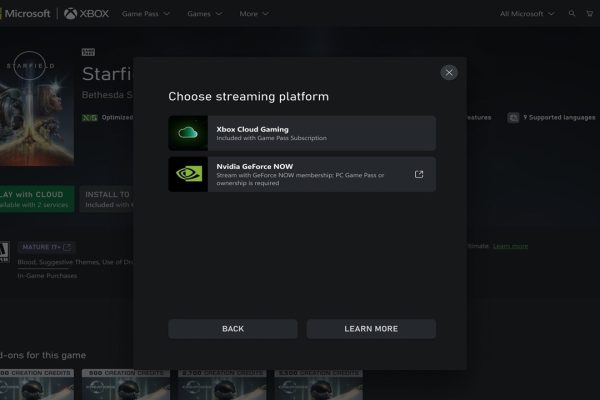Go back with the BACK button

pyautogui.click(x=233, y=329)
